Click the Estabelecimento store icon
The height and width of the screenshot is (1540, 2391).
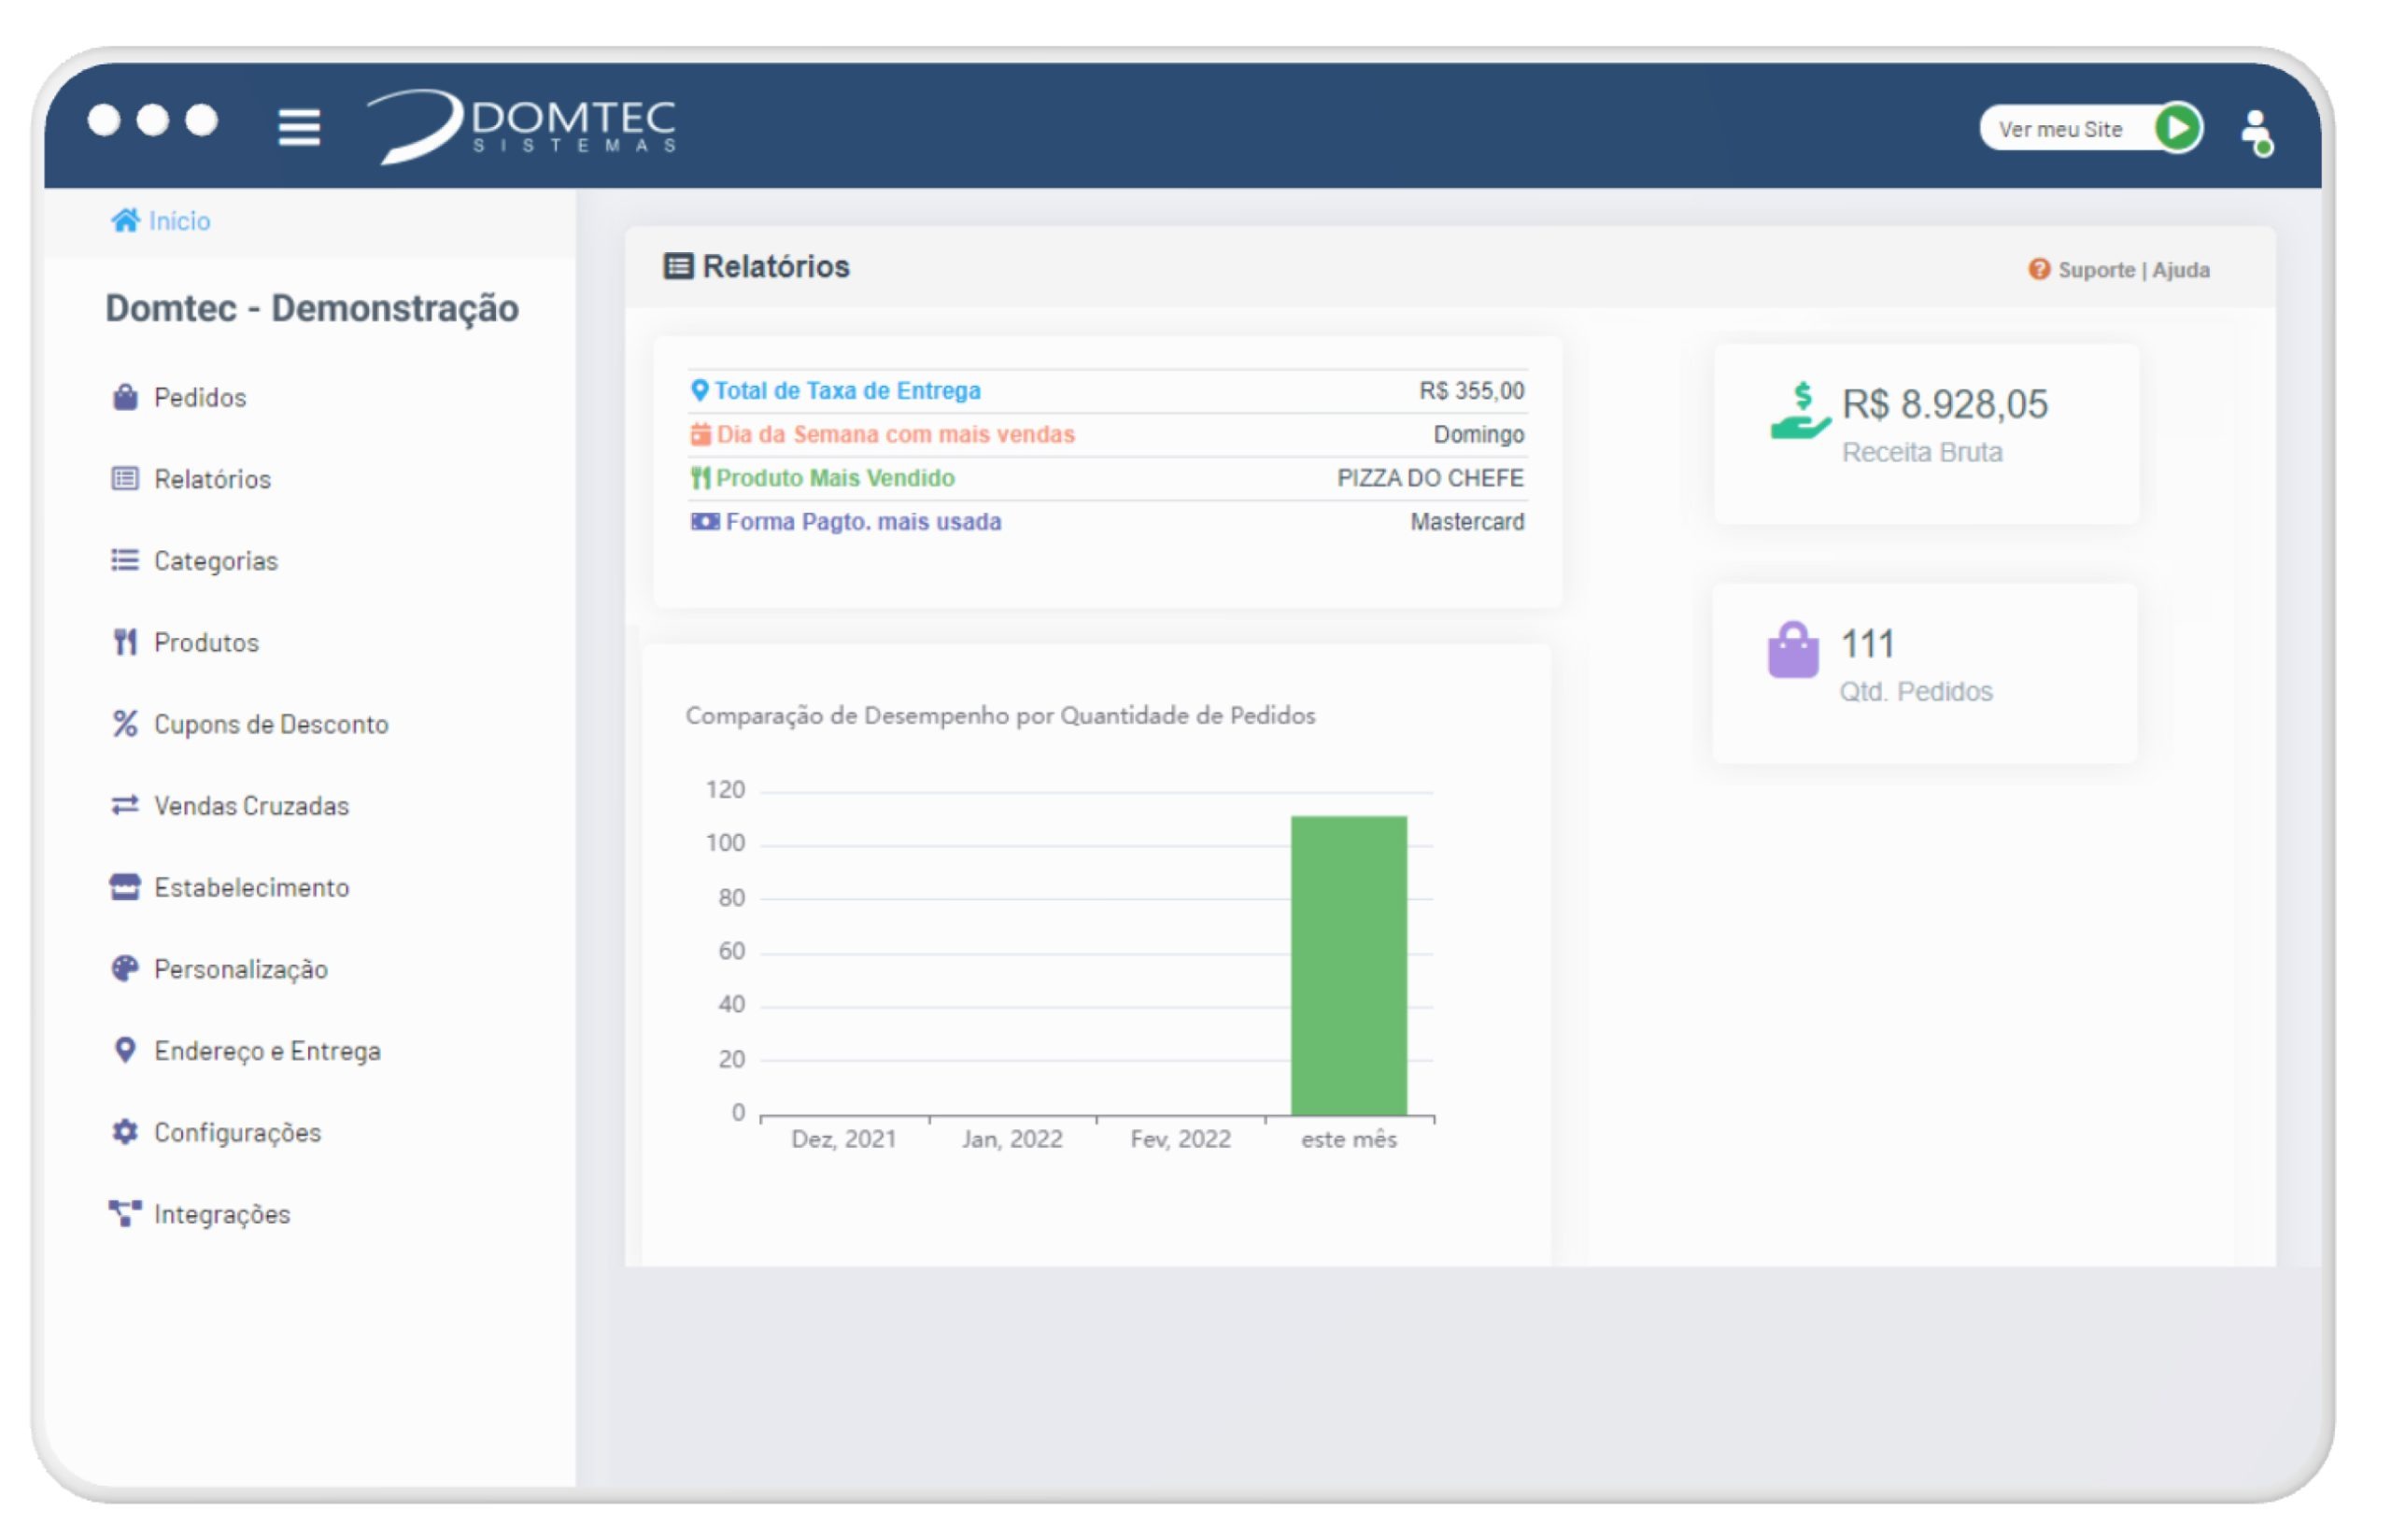click(x=125, y=886)
